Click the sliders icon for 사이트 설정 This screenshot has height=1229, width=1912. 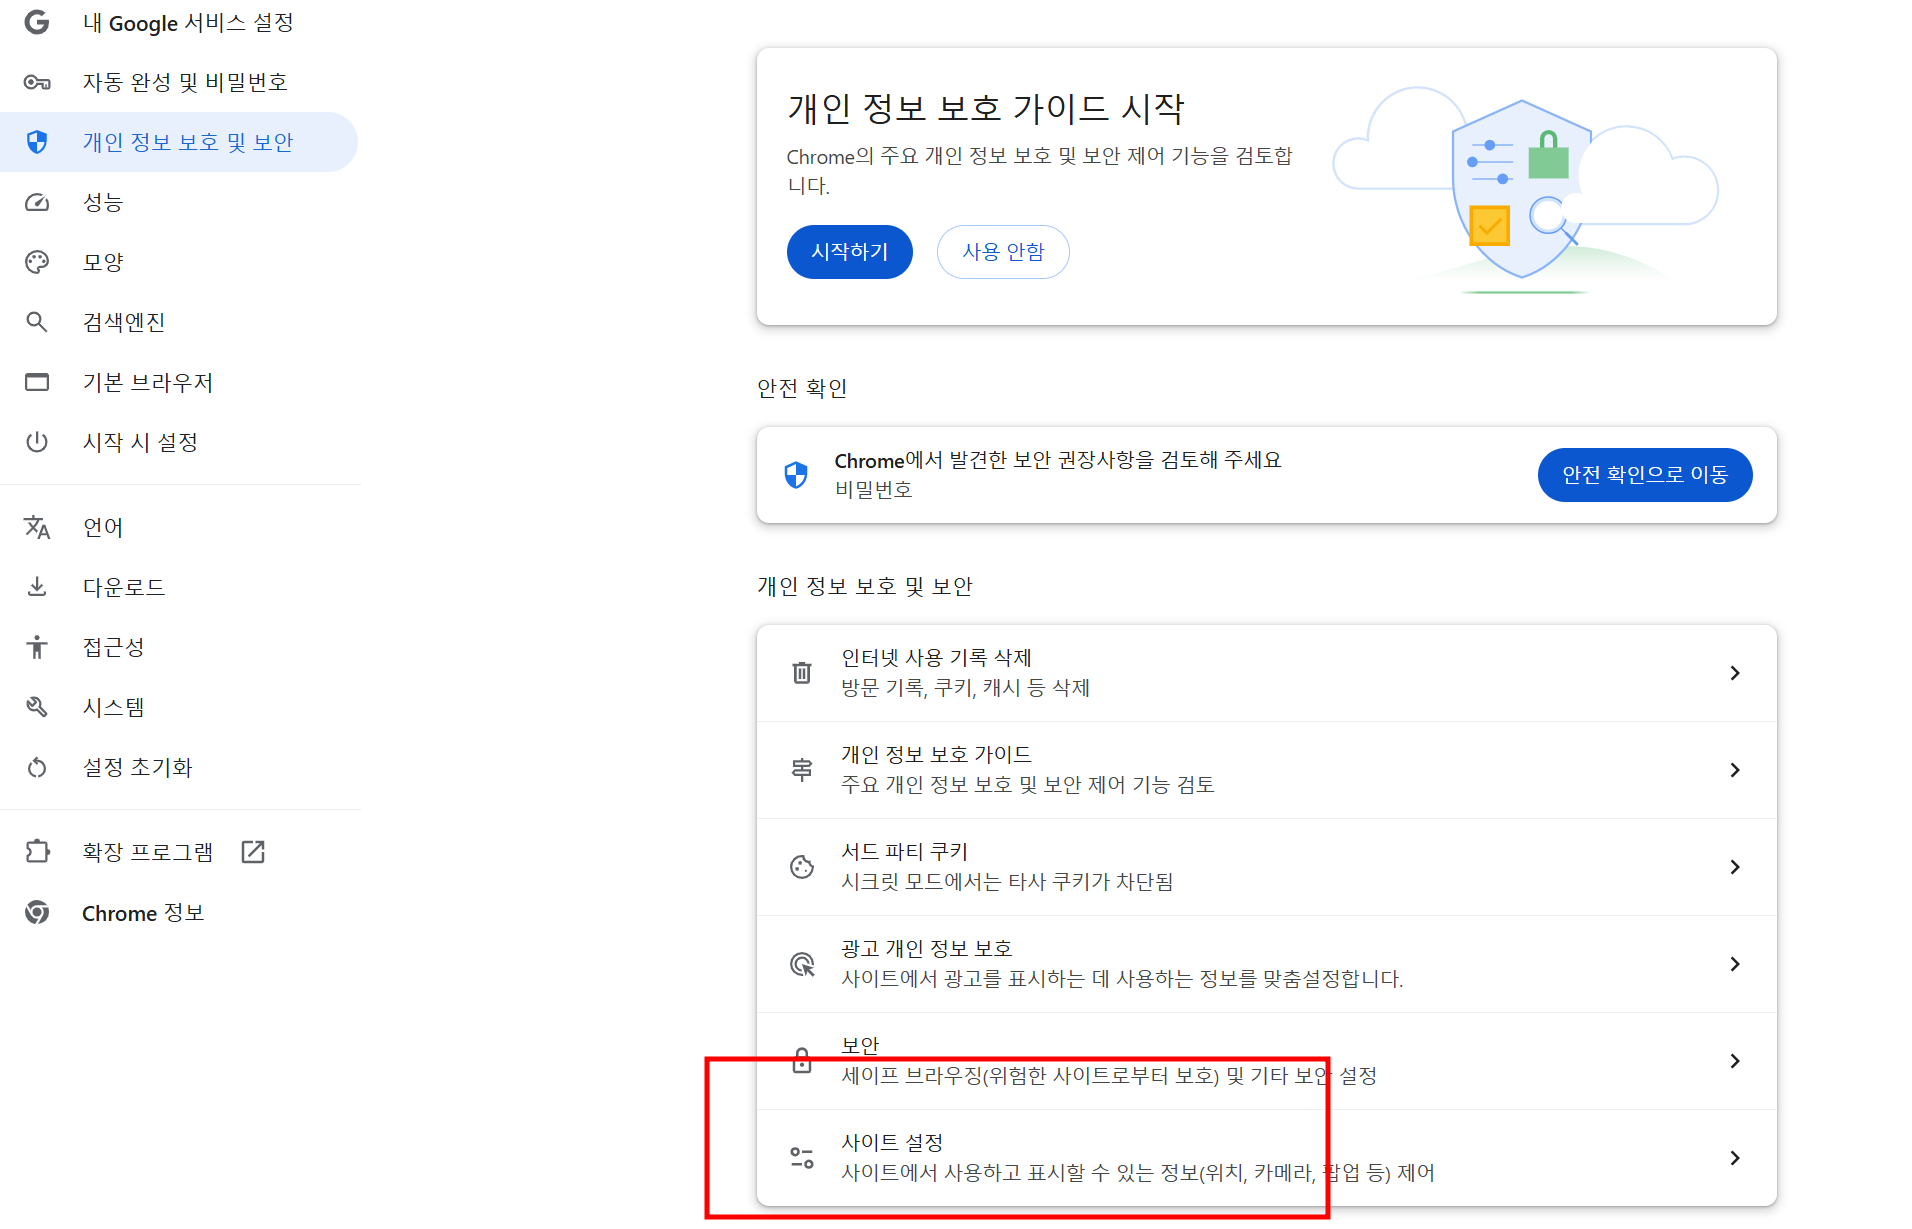[802, 1158]
